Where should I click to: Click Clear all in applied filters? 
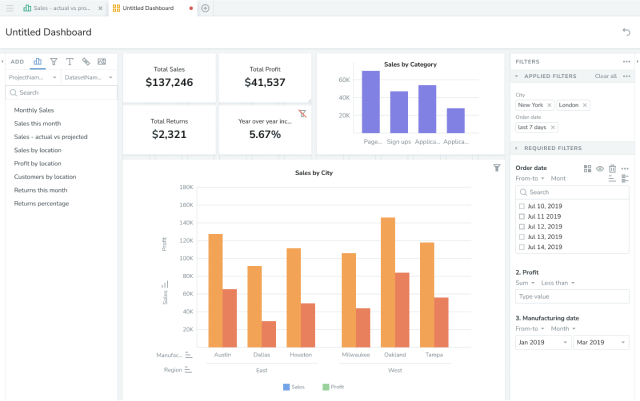pyautogui.click(x=606, y=76)
